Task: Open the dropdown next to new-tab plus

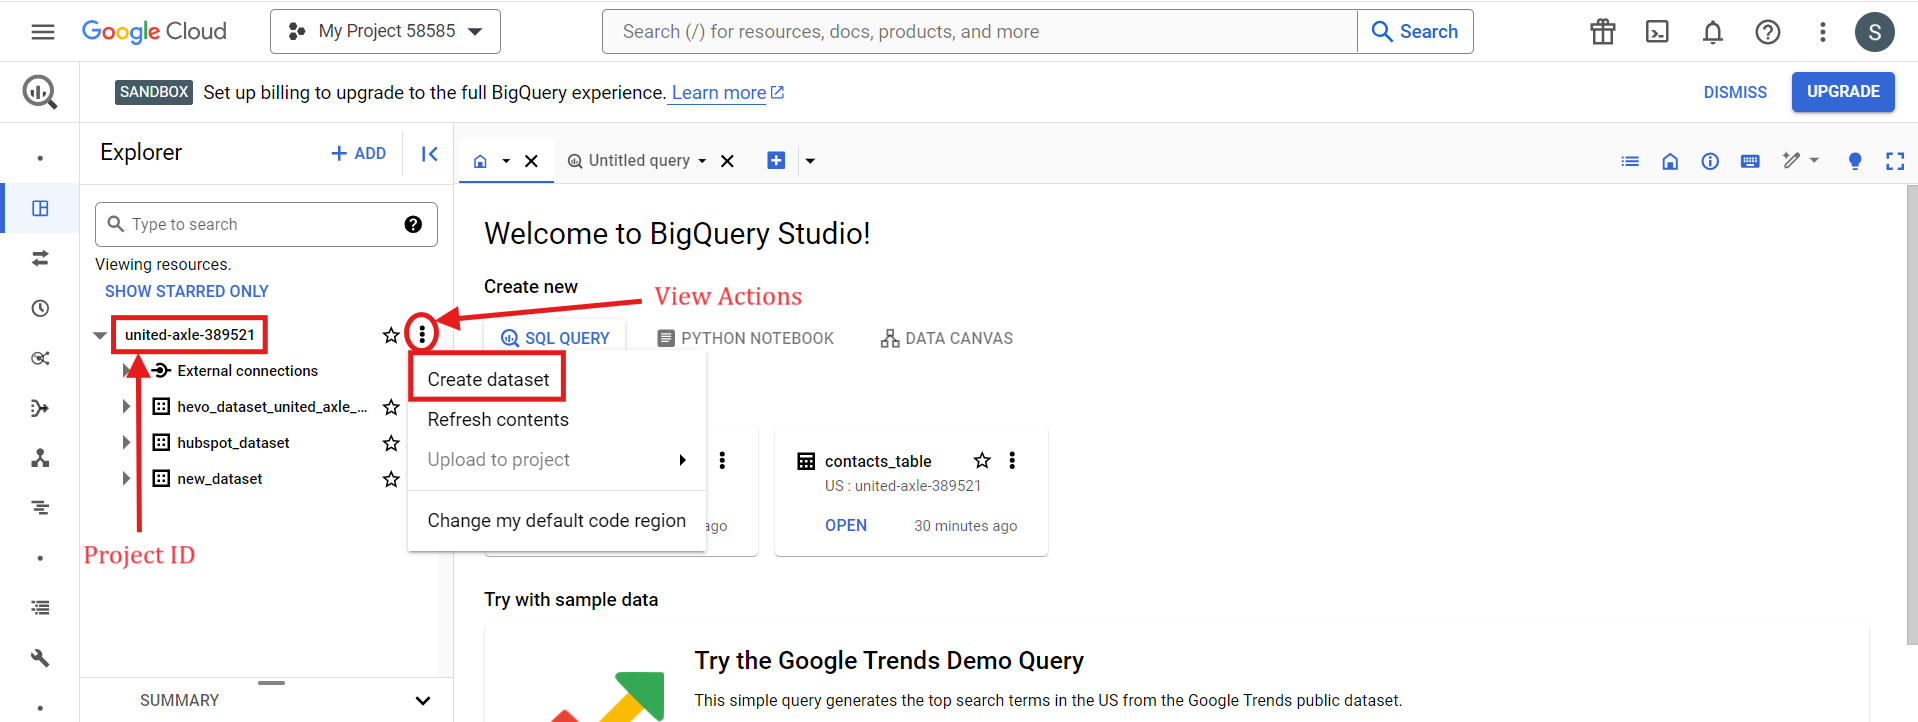Action: [x=810, y=161]
